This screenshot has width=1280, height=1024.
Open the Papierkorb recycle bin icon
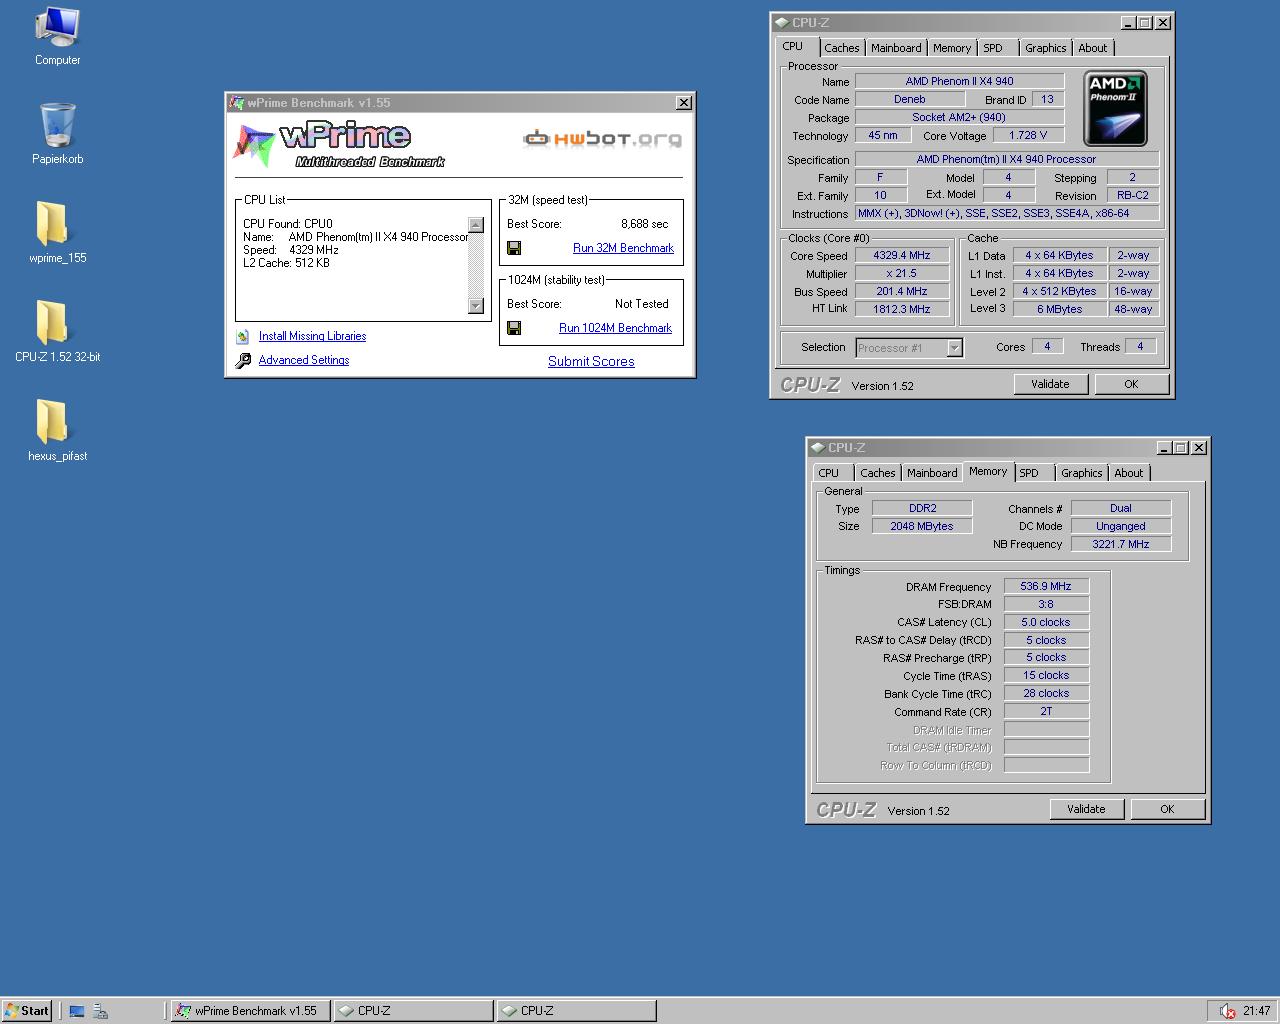pyautogui.click(x=57, y=125)
